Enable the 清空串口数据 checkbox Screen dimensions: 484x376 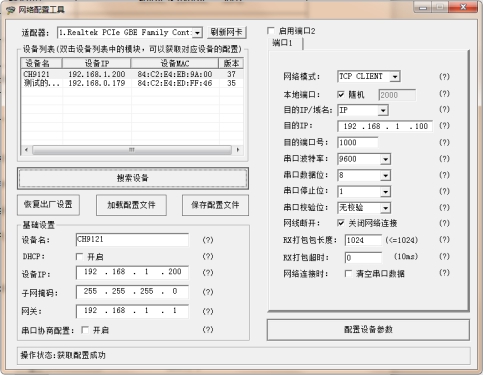[348, 274]
